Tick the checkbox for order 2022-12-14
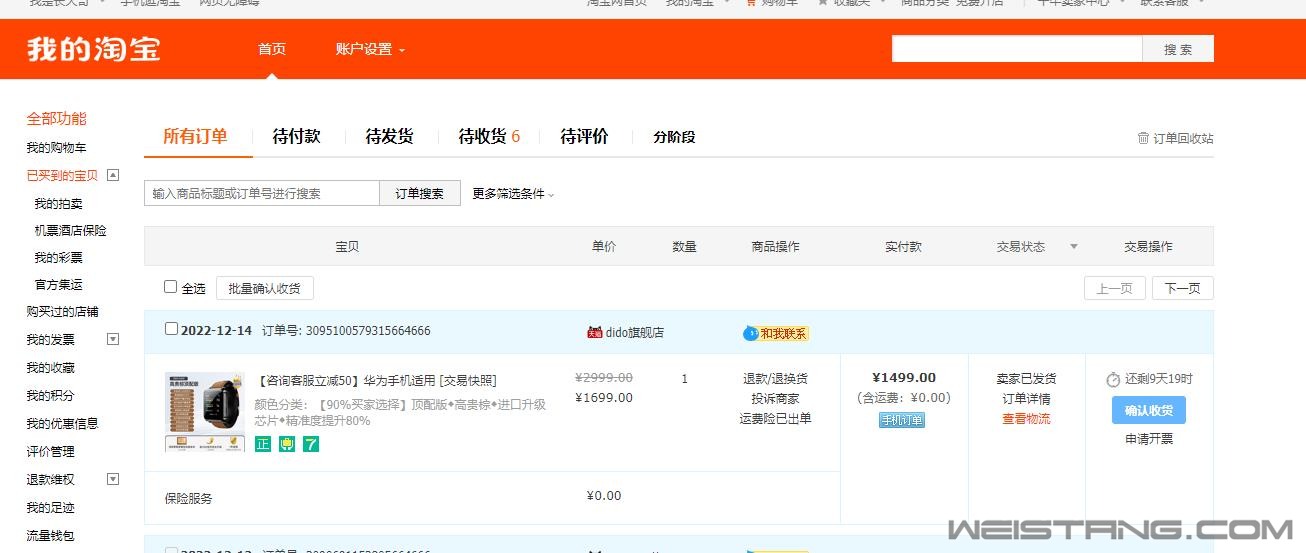Screen dimensions: 1306x553 [x=171, y=329]
